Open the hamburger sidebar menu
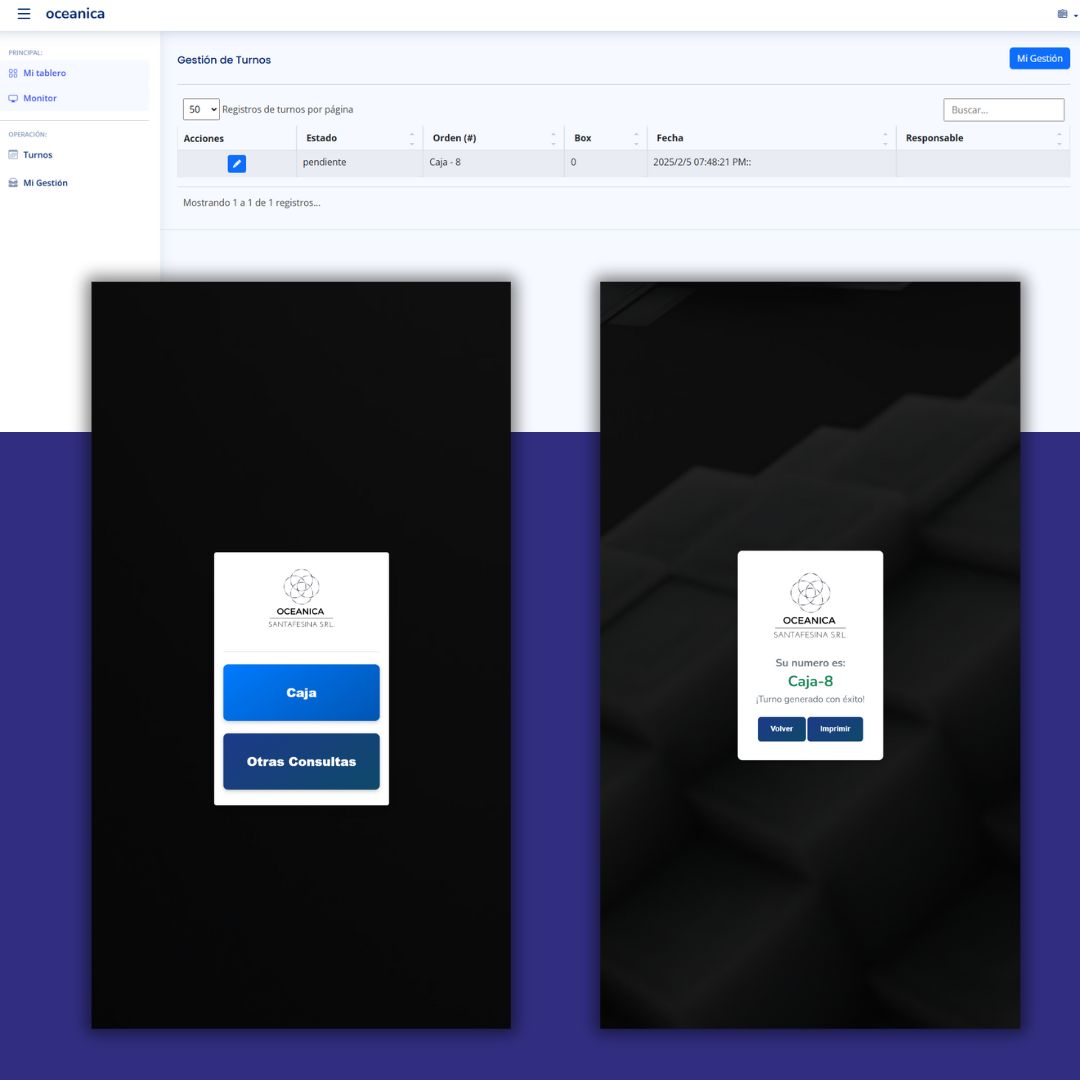1080x1080 pixels. (24, 14)
